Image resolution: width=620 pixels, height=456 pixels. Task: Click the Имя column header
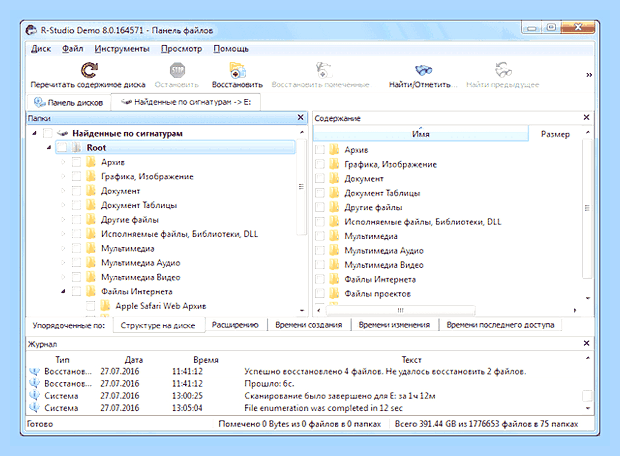pos(421,134)
